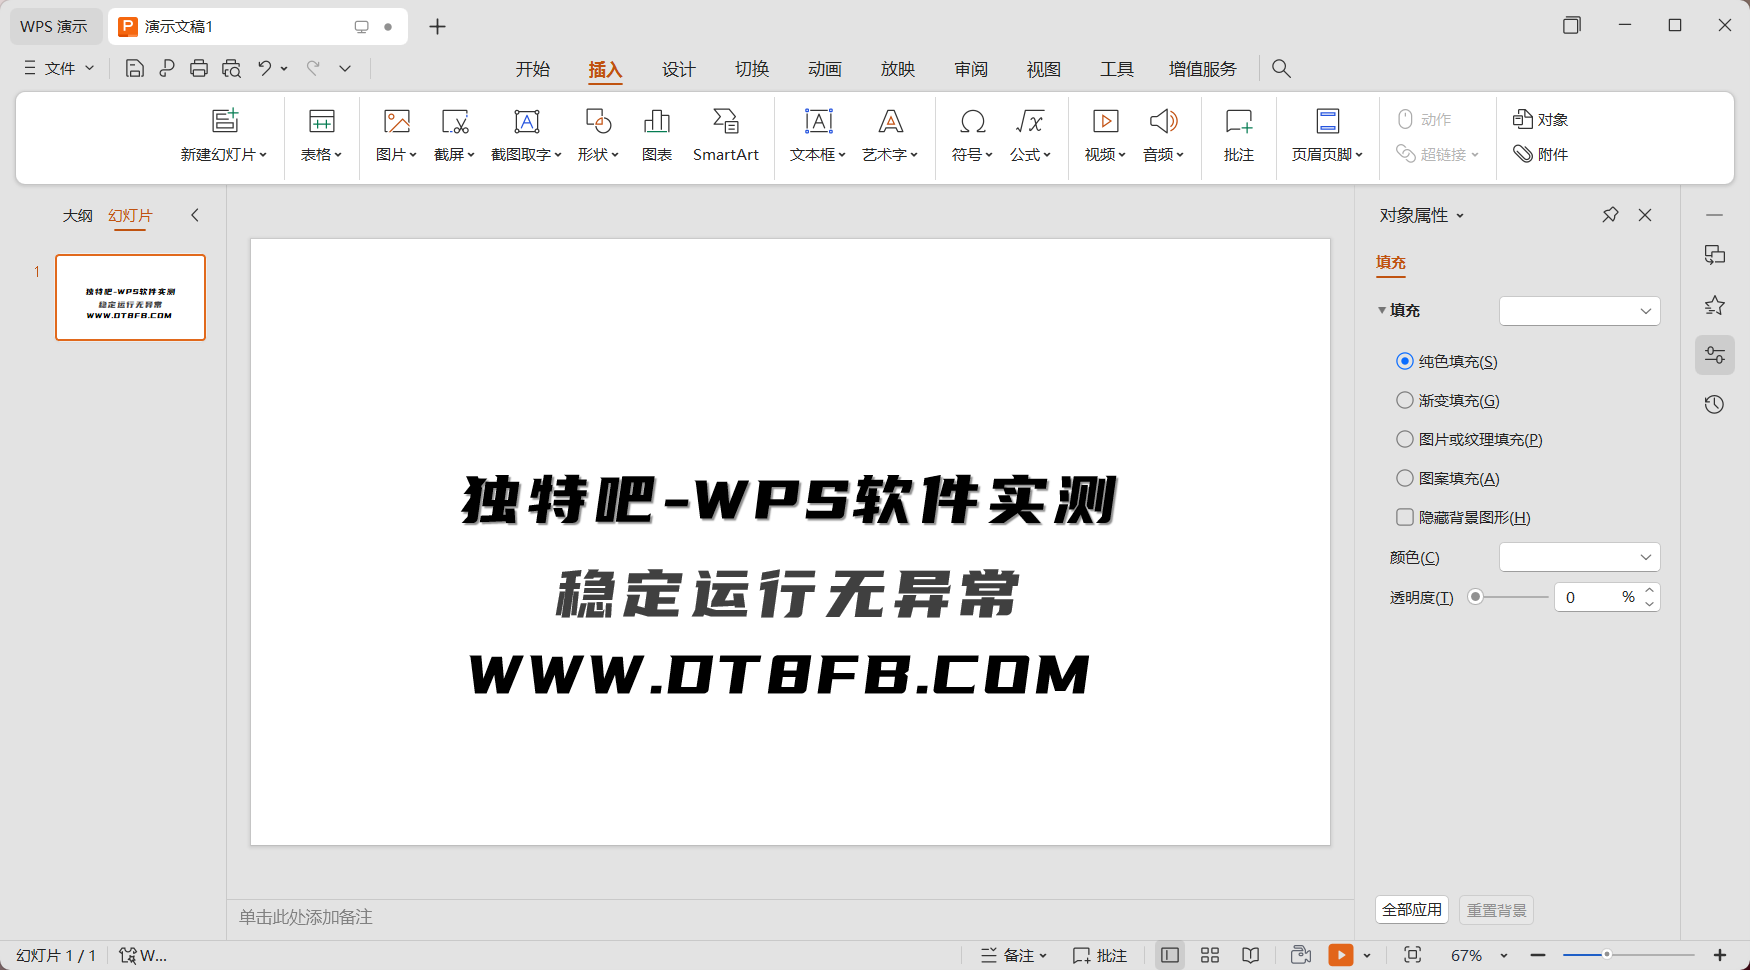The width and height of the screenshot is (1750, 970).
Task: Click the 透明度 transparency slider handle
Action: click(1475, 597)
